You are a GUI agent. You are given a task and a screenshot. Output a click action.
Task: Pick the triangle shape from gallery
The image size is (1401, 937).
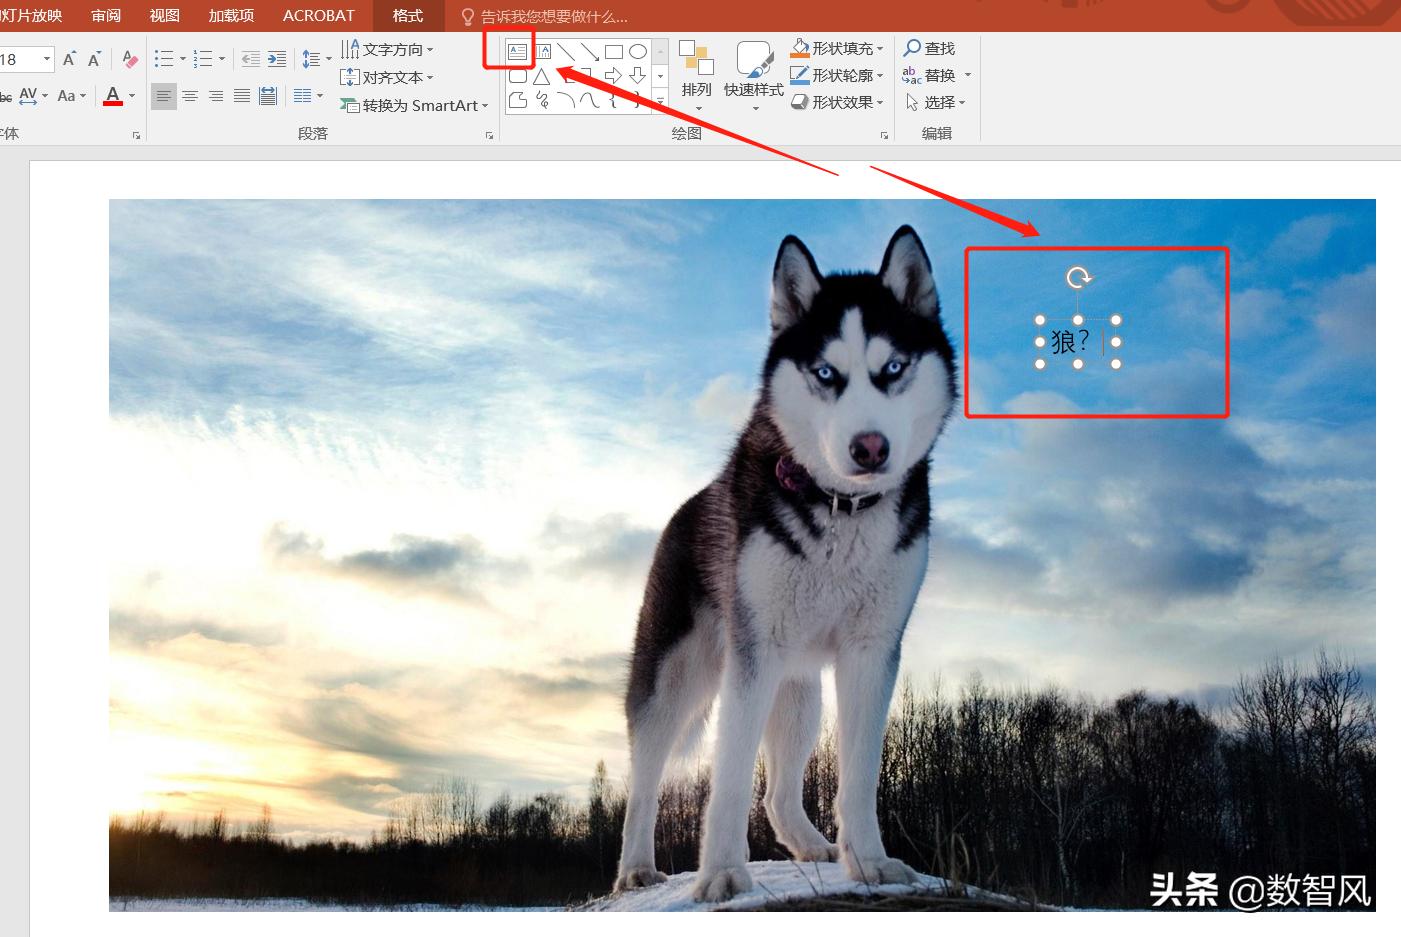click(541, 76)
